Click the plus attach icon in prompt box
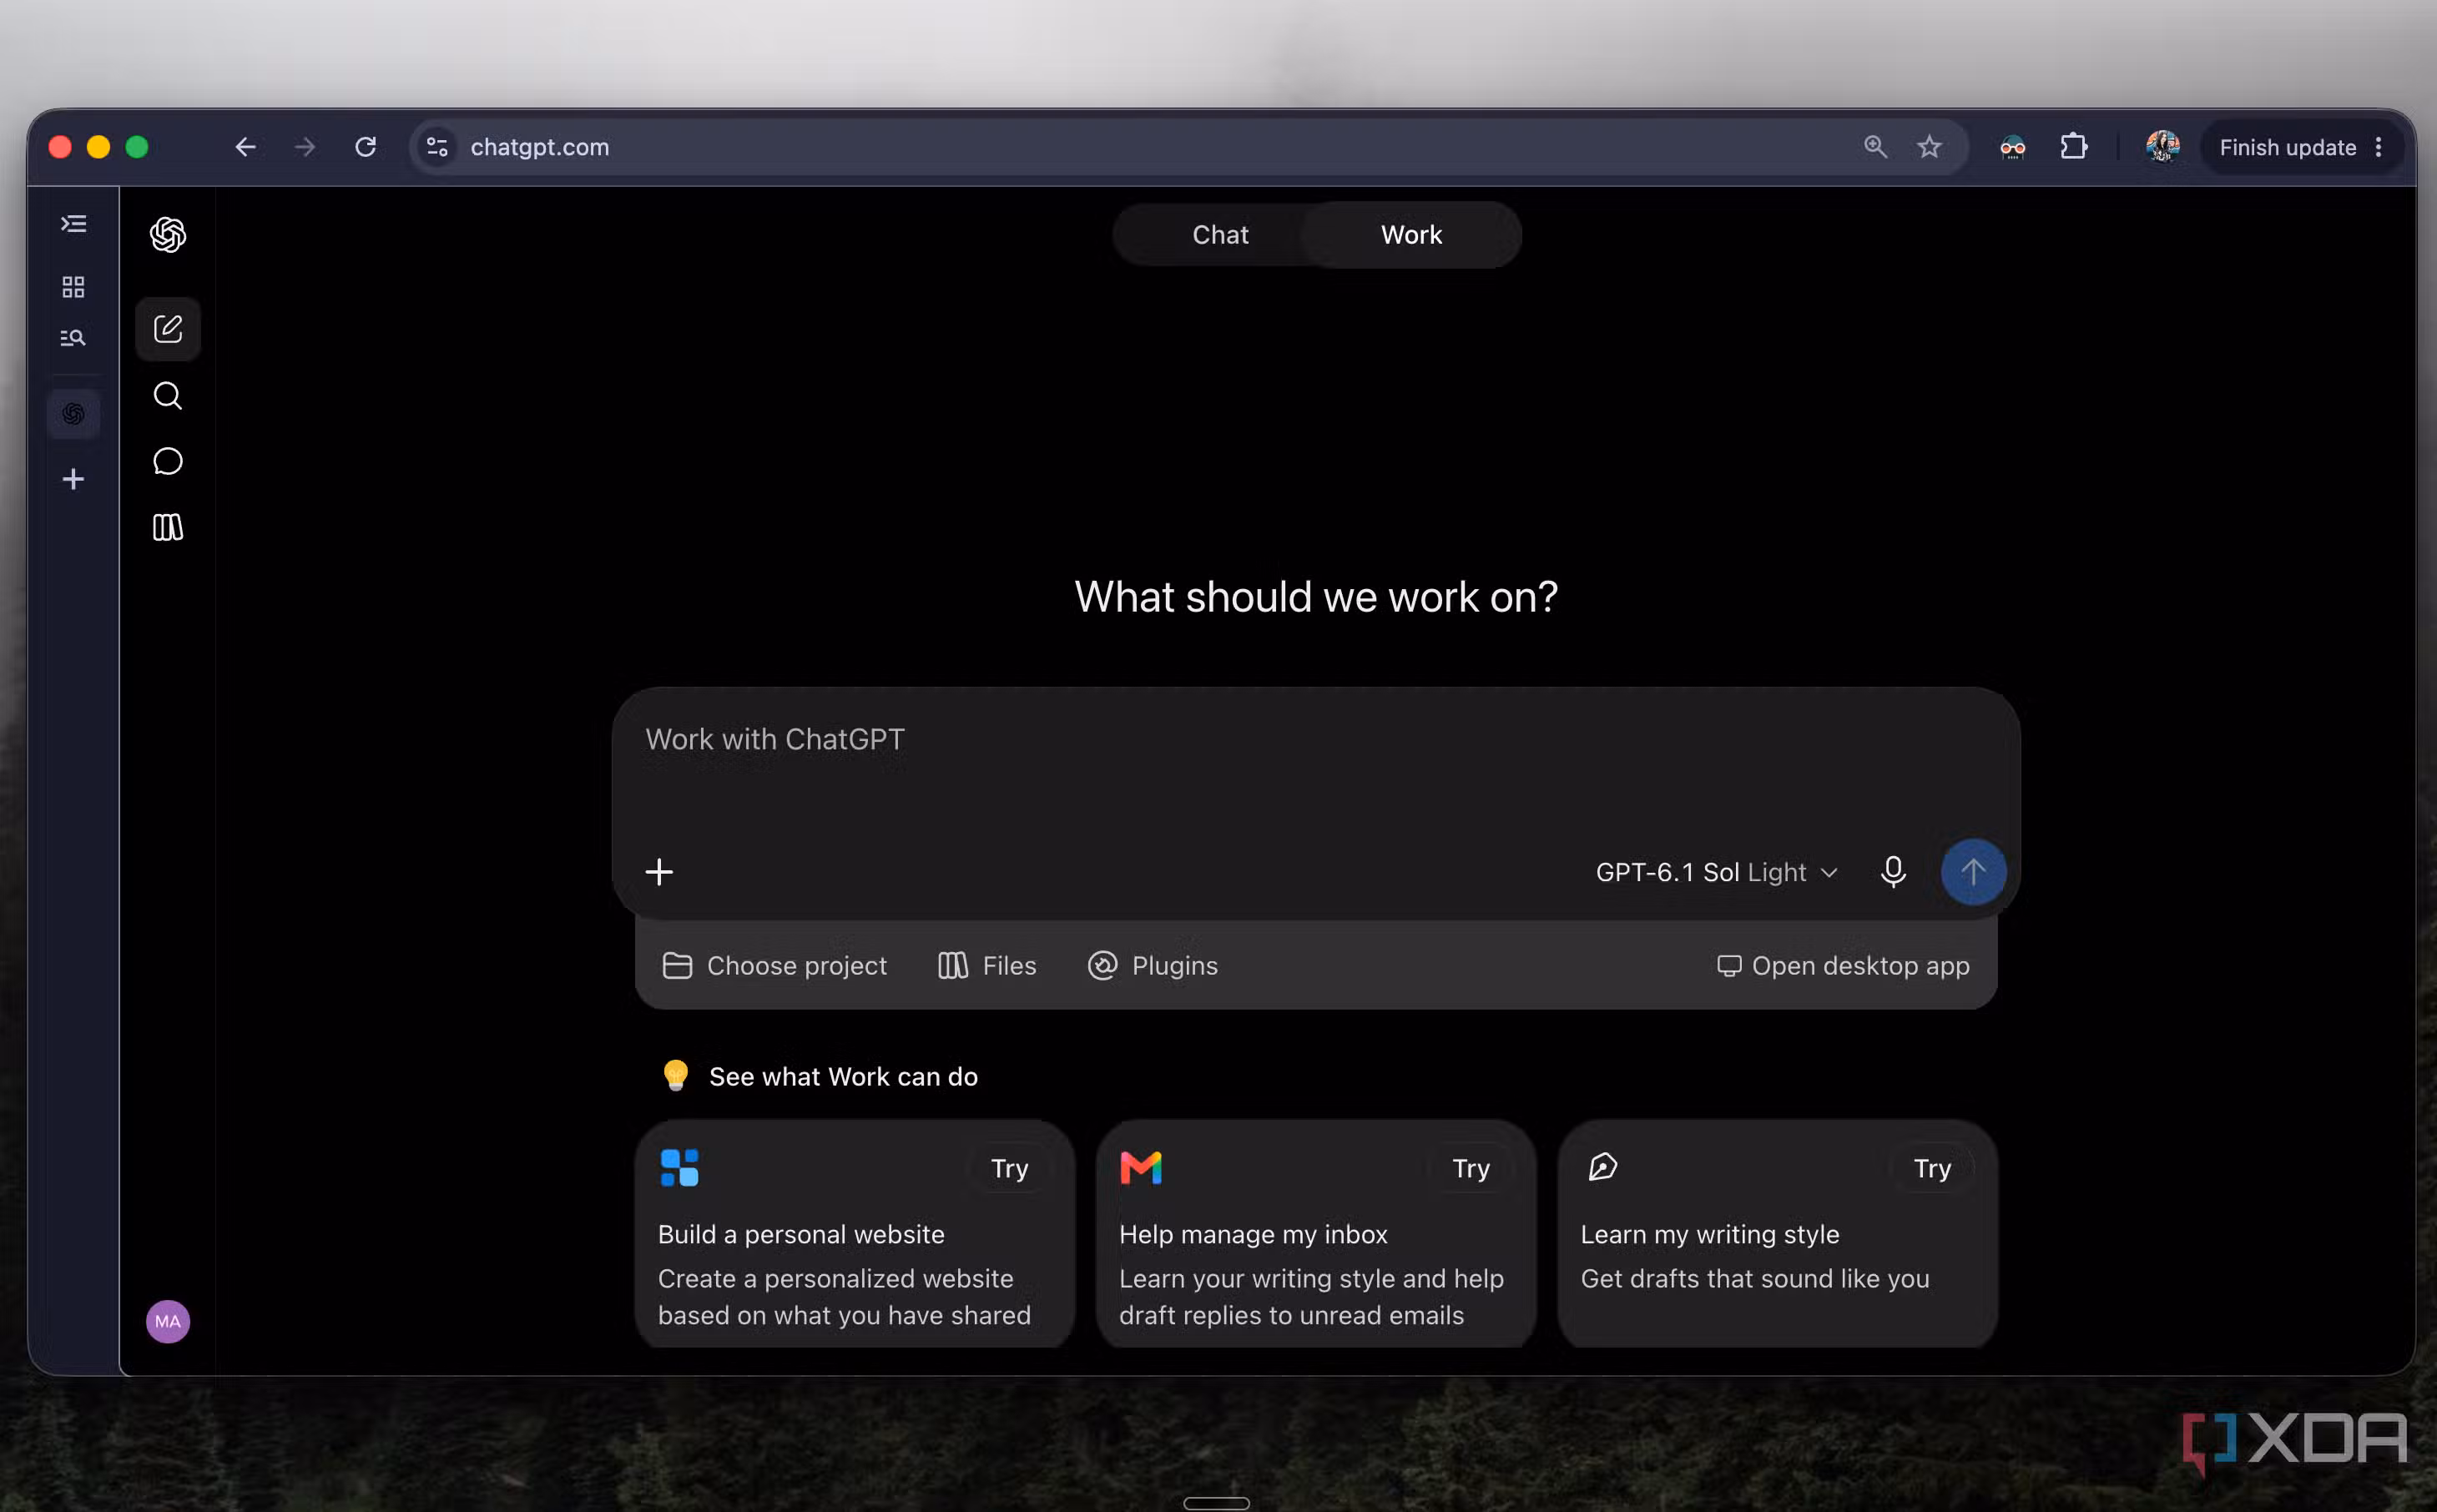This screenshot has height=1512, width=2437. pos(659,872)
